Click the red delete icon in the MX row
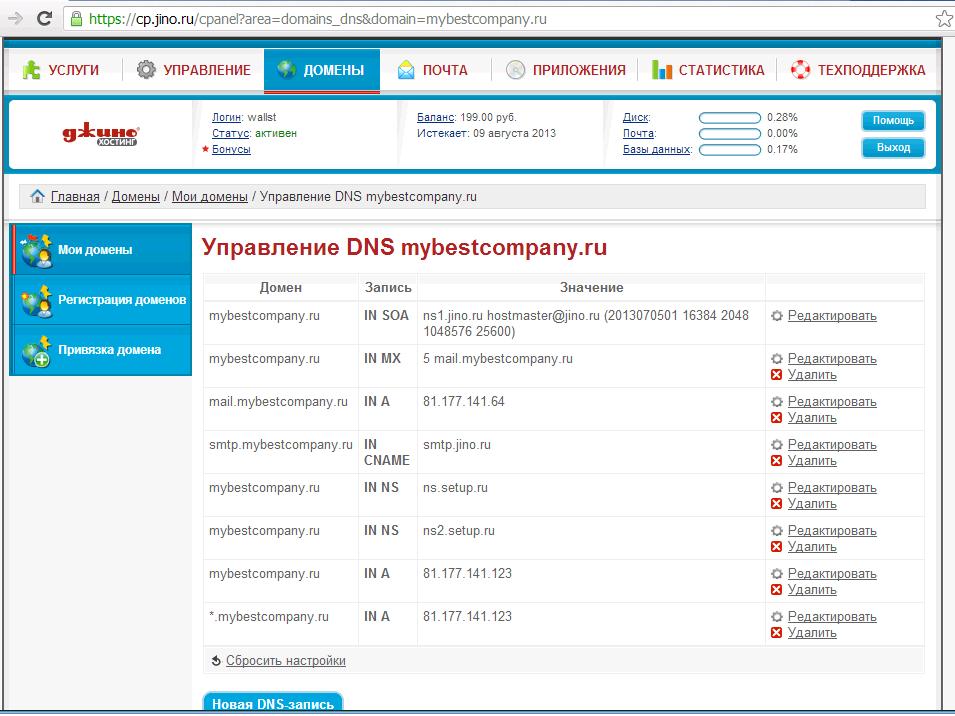Viewport: 955px width, 716px height. (x=777, y=375)
